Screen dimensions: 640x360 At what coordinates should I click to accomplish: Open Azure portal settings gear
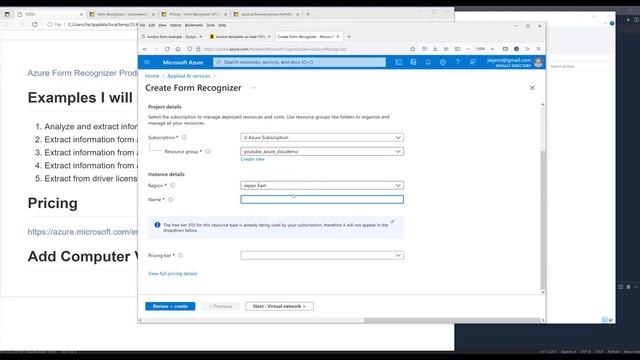tap(443, 62)
